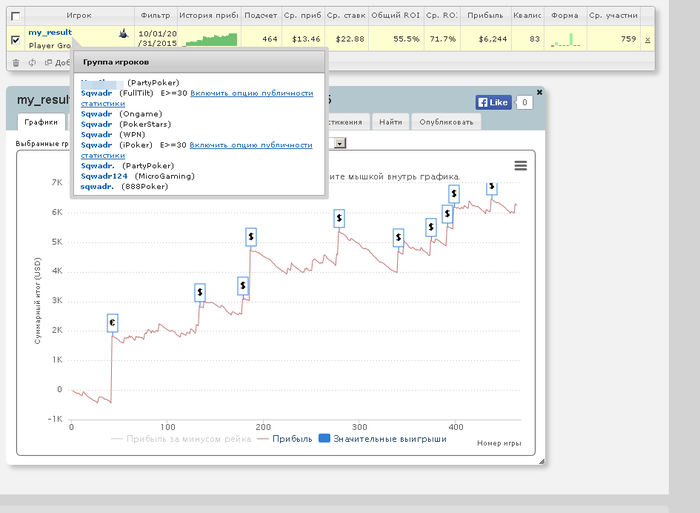Click the Форма mini bar chart in the row

point(565,40)
